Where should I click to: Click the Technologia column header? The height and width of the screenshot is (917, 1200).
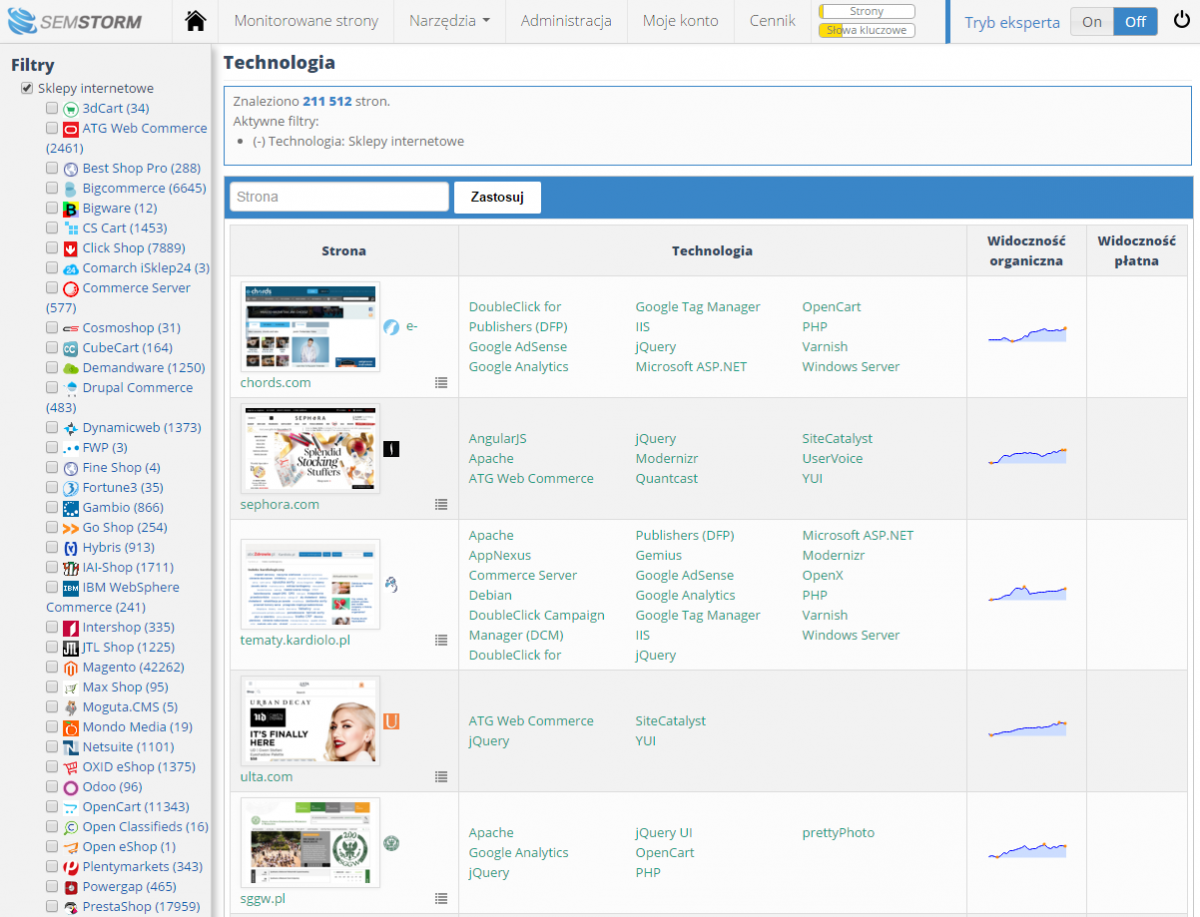pyautogui.click(x=712, y=251)
